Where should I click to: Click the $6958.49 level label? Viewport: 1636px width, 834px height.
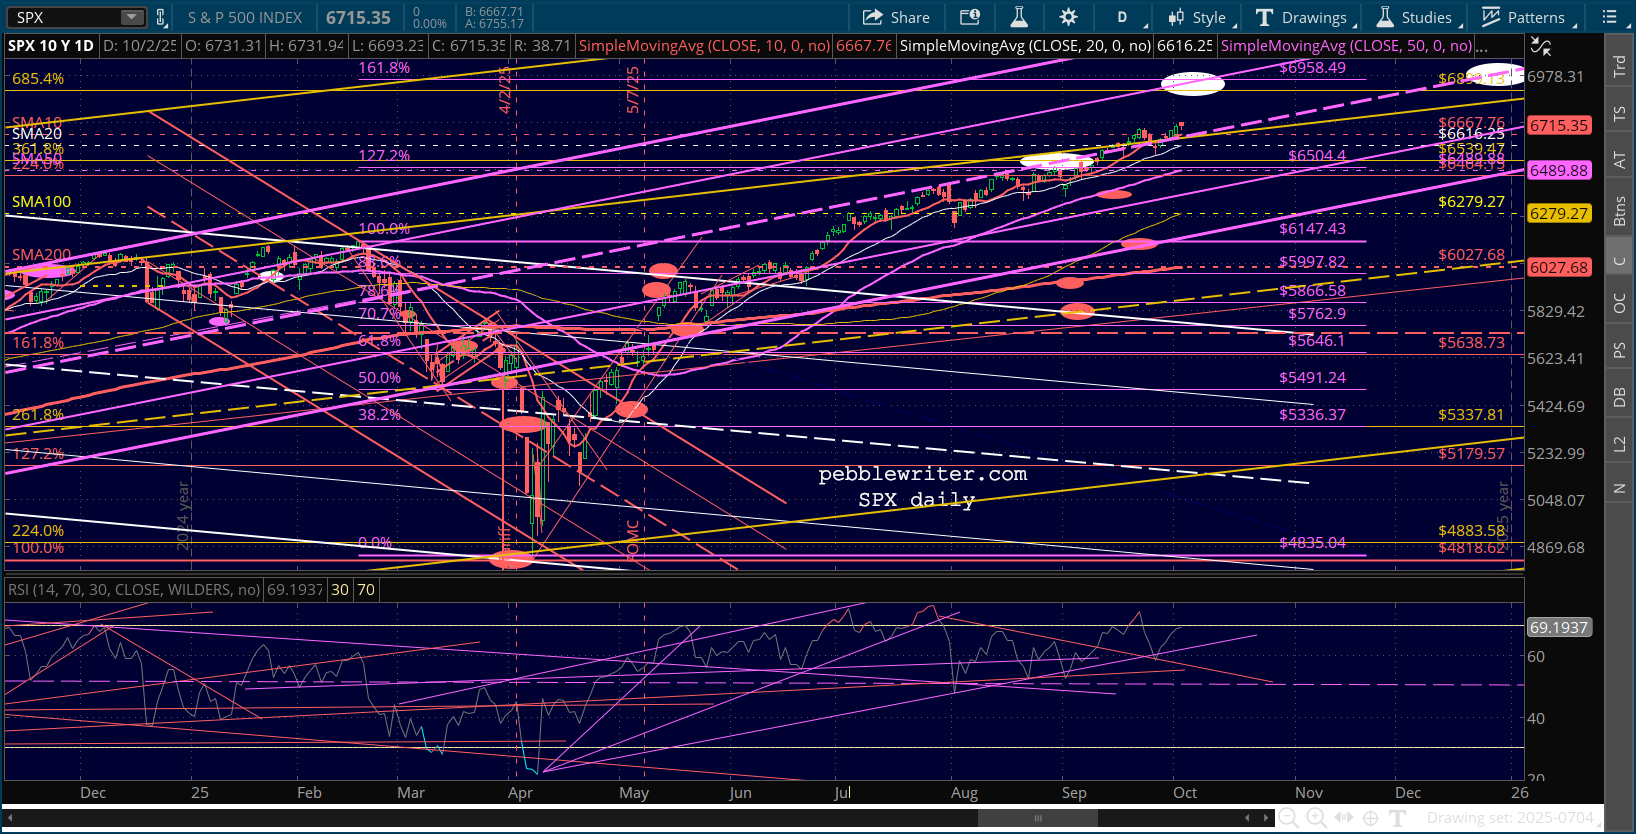tap(1313, 68)
